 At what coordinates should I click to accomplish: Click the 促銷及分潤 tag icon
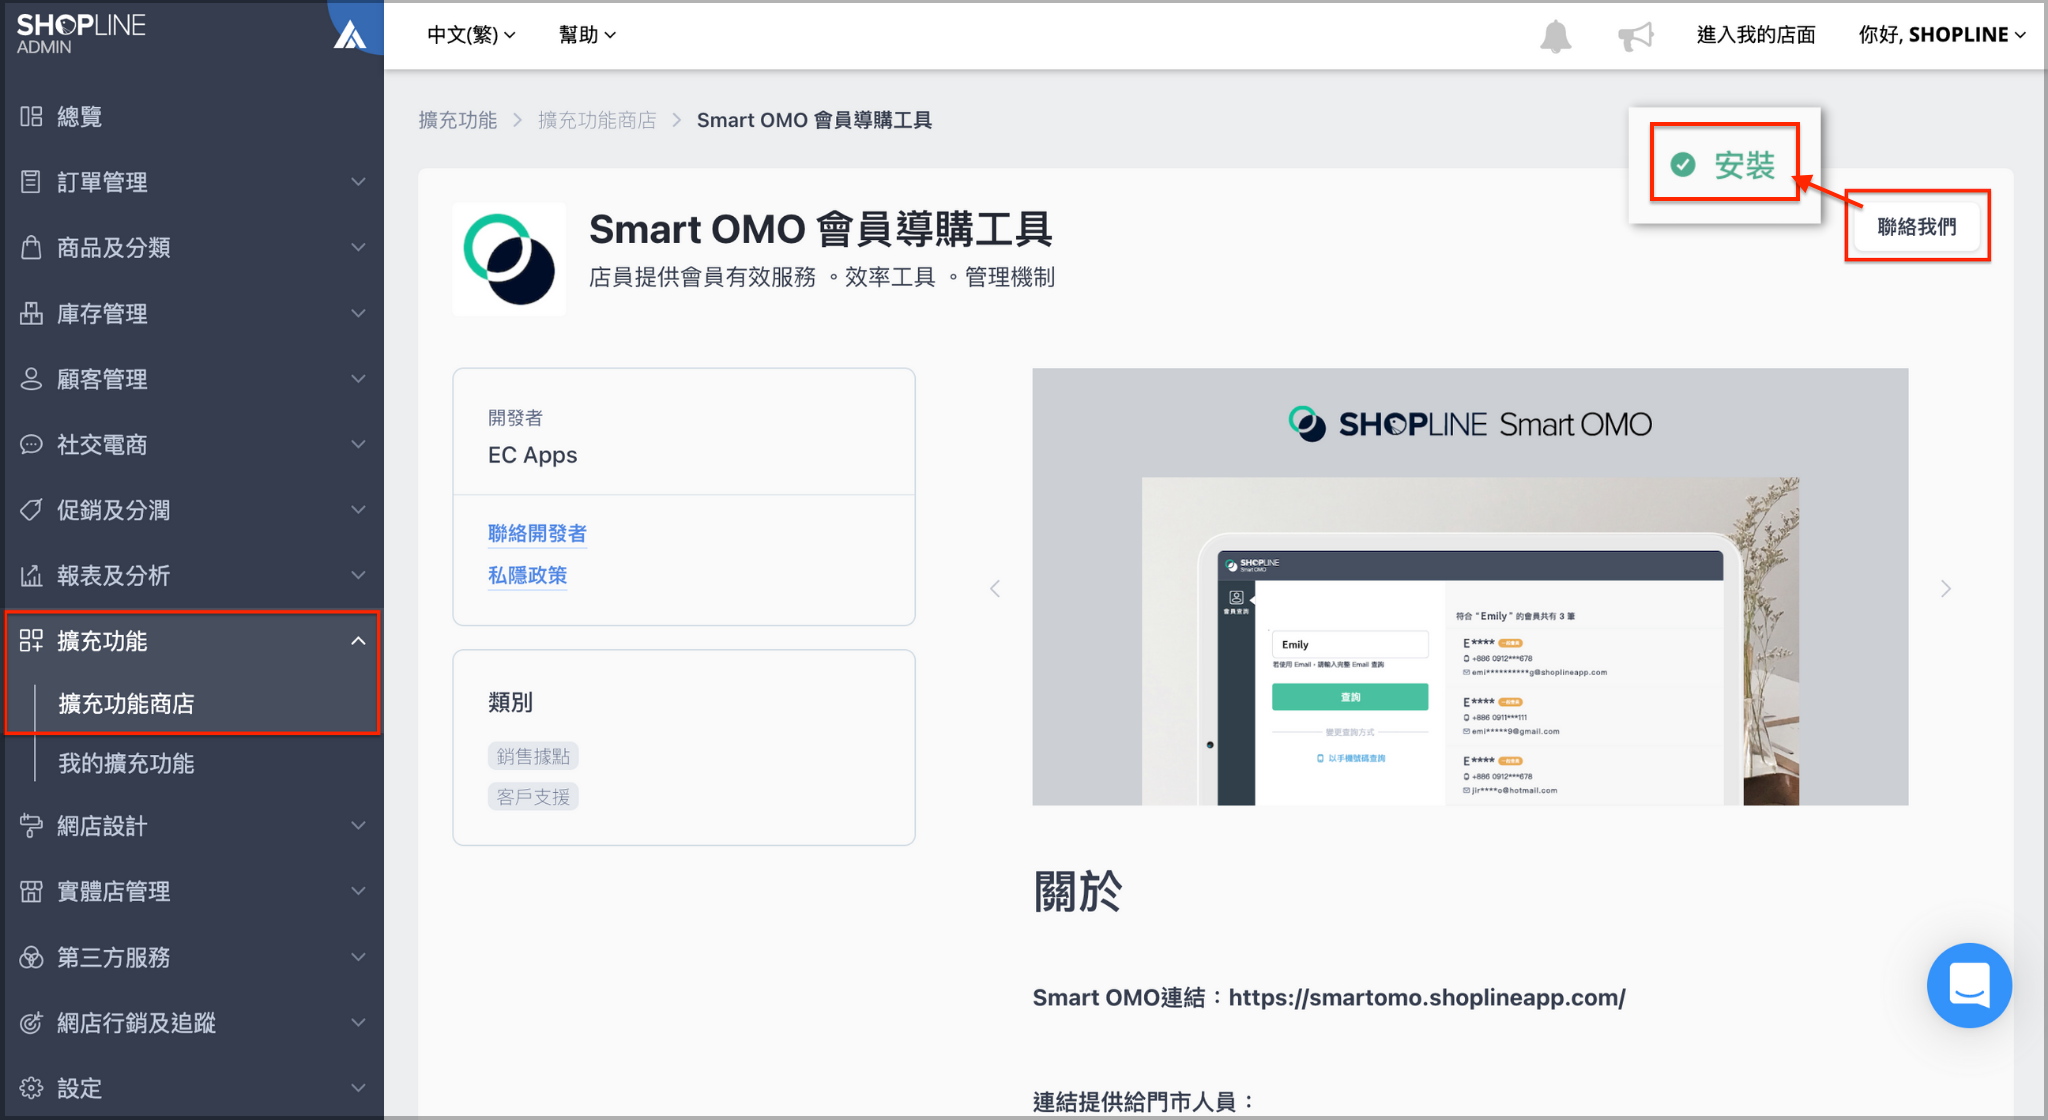31,510
